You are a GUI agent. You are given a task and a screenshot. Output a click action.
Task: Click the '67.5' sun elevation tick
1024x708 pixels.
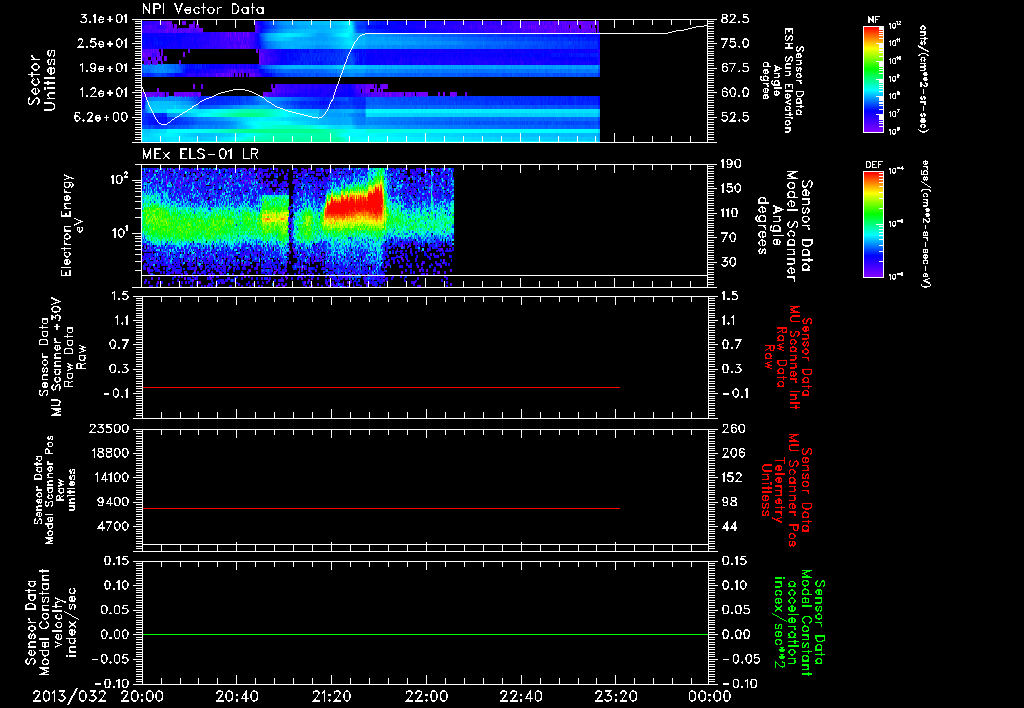click(735, 68)
